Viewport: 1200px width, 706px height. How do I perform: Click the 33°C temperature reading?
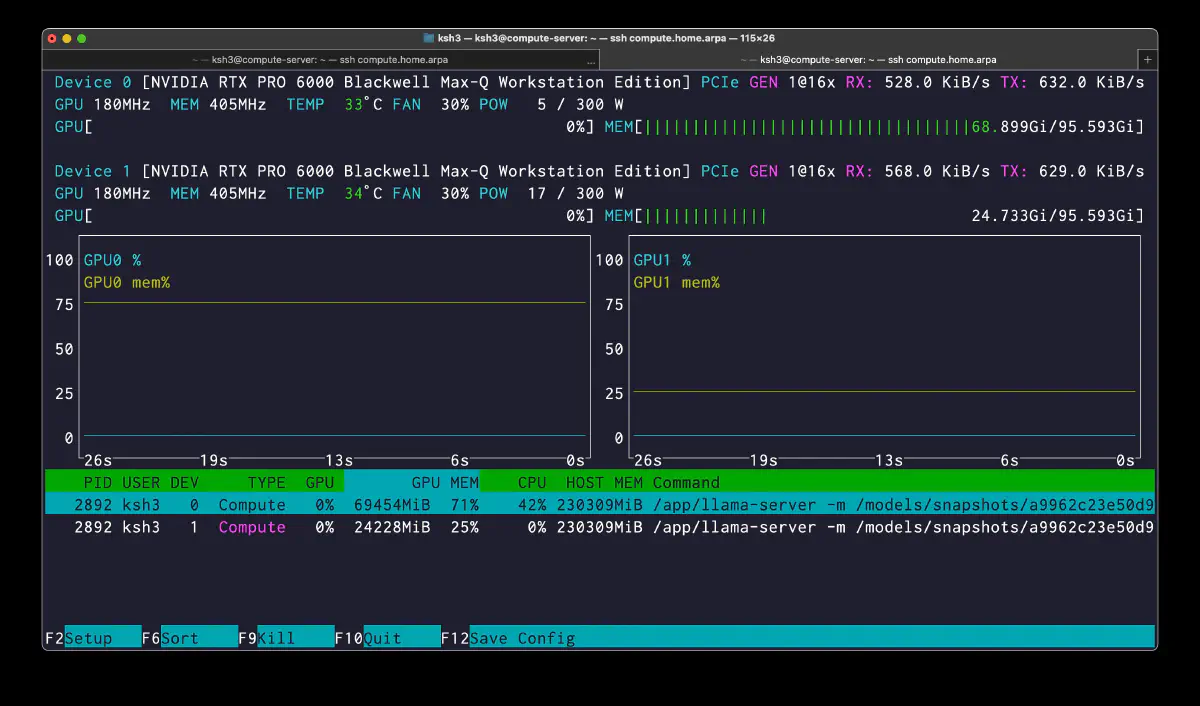362,104
